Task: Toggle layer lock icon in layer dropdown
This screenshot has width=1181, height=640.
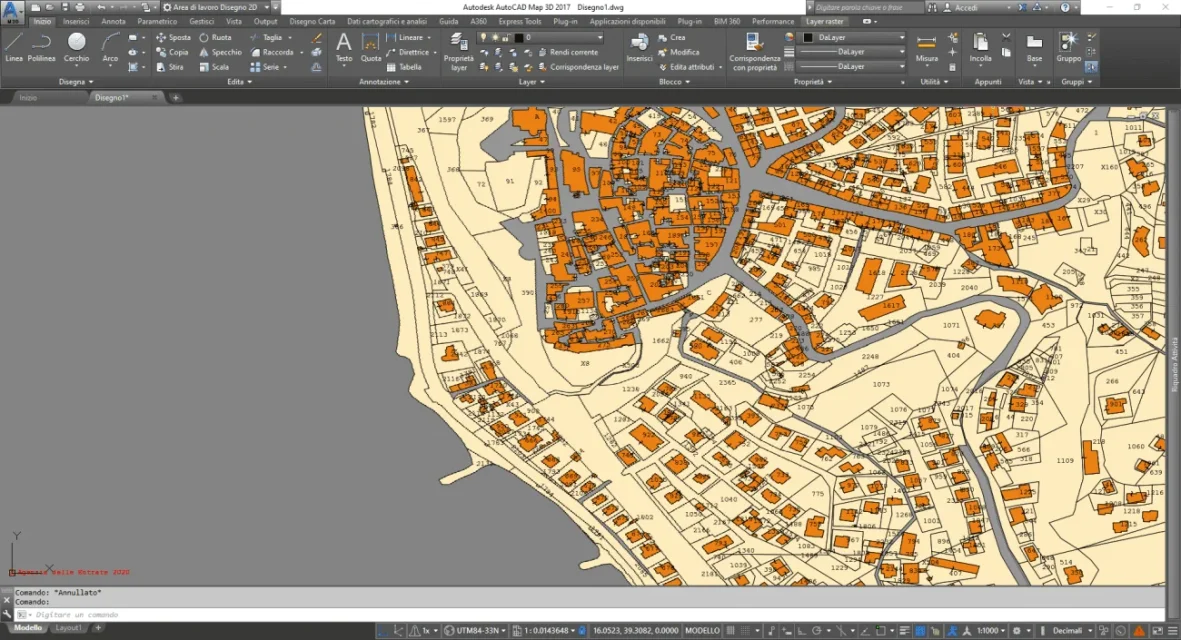Action: click(505, 37)
